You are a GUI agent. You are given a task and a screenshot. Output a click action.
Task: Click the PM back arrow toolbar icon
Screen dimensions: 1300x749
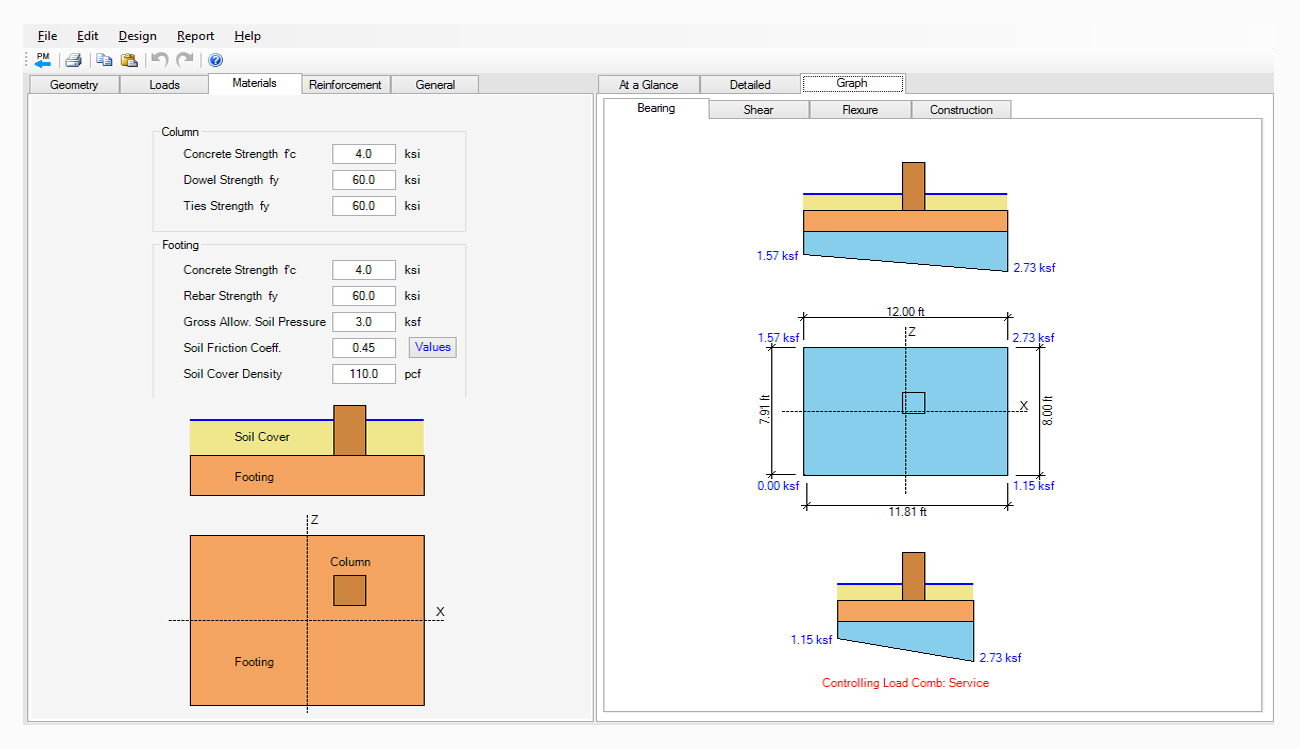pyautogui.click(x=43, y=60)
